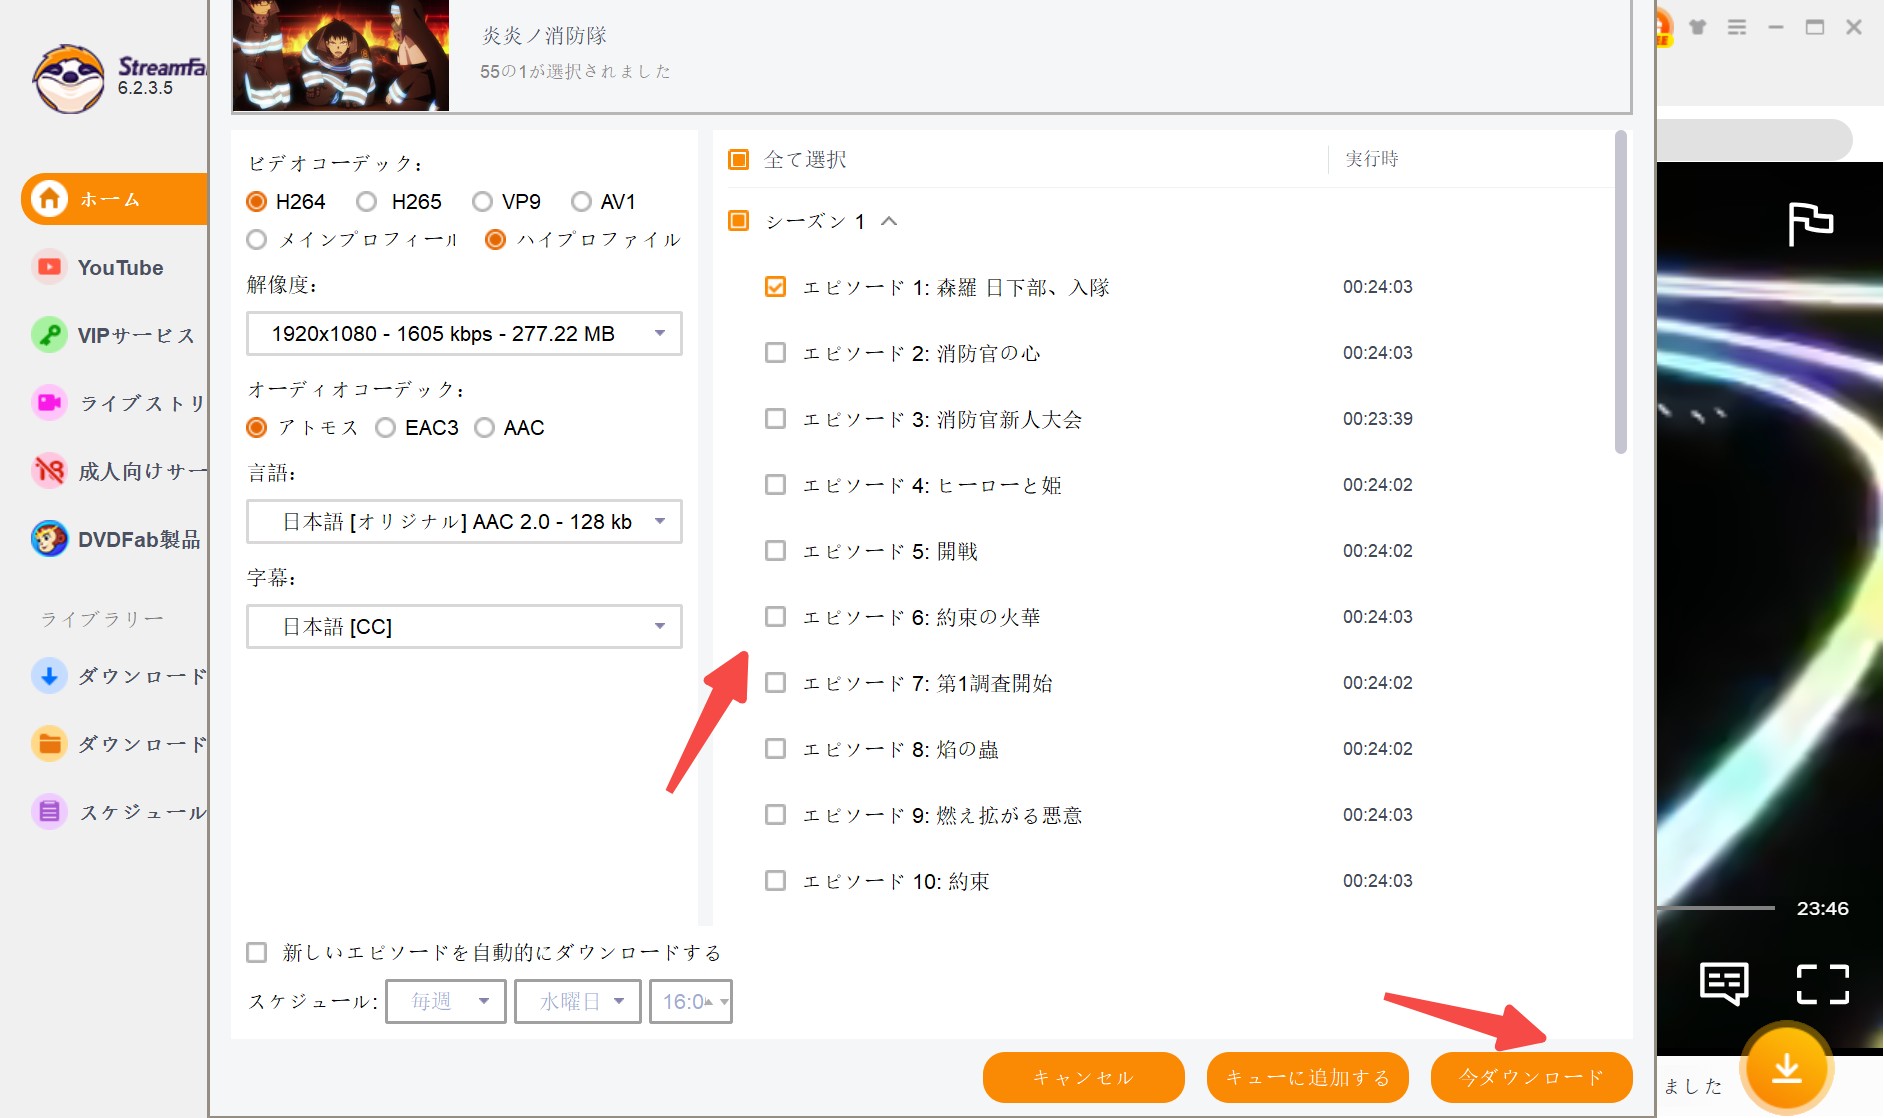This screenshot has width=1884, height=1118.
Task: Open the 毎週 schedule frequency dropdown
Action: coord(446,1001)
